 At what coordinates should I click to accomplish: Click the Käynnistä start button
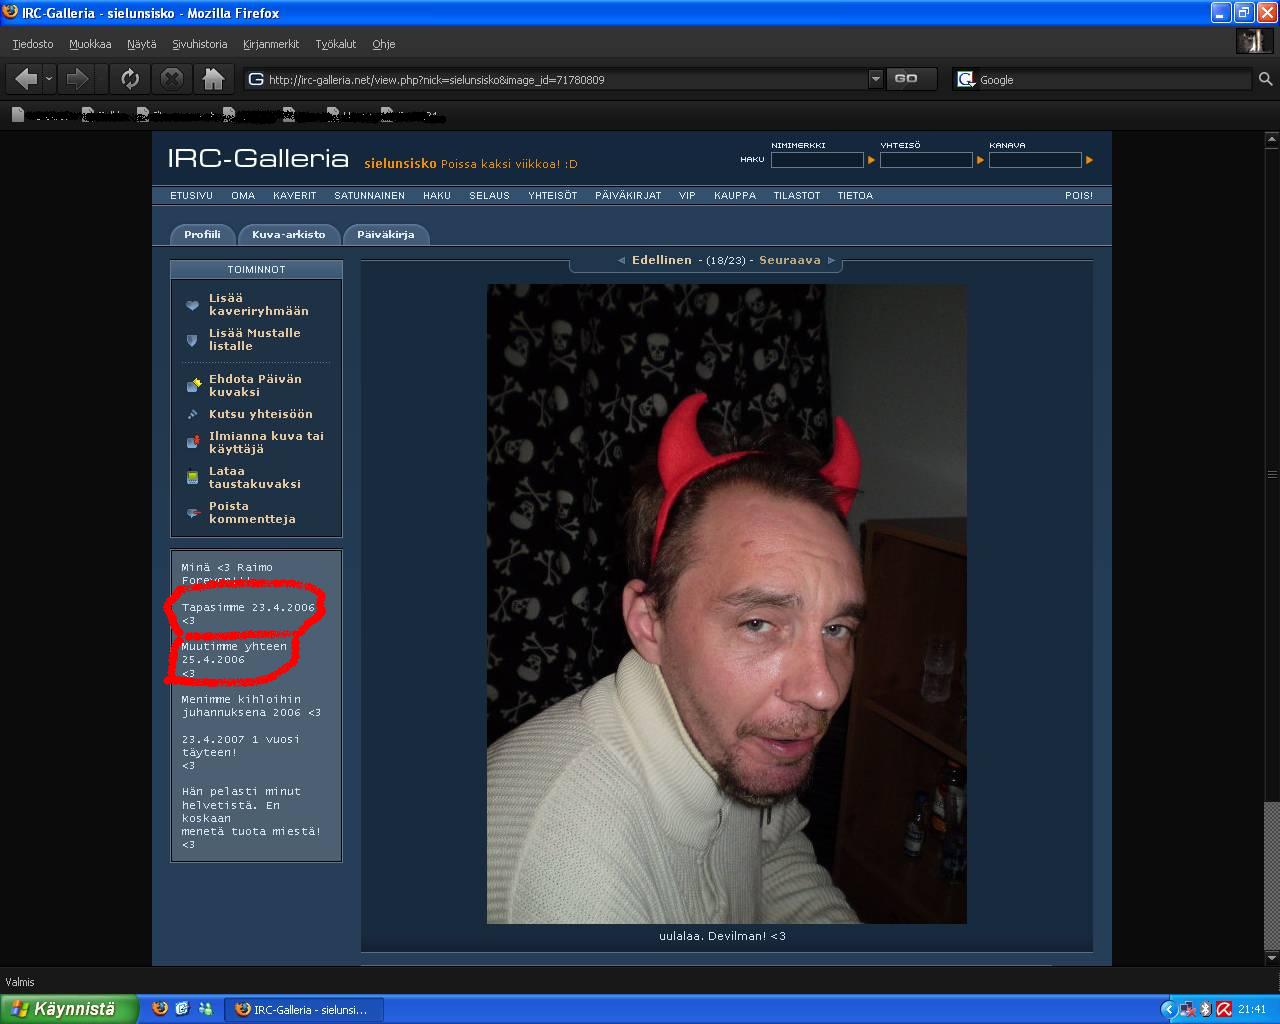pos(68,1009)
